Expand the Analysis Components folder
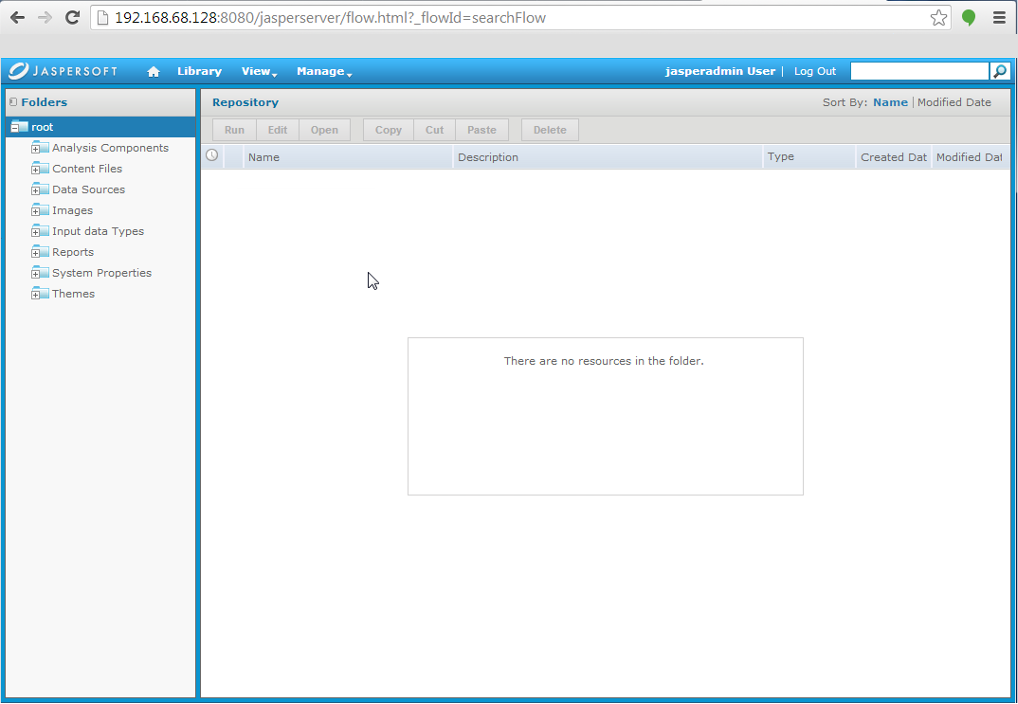 [x=36, y=149]
